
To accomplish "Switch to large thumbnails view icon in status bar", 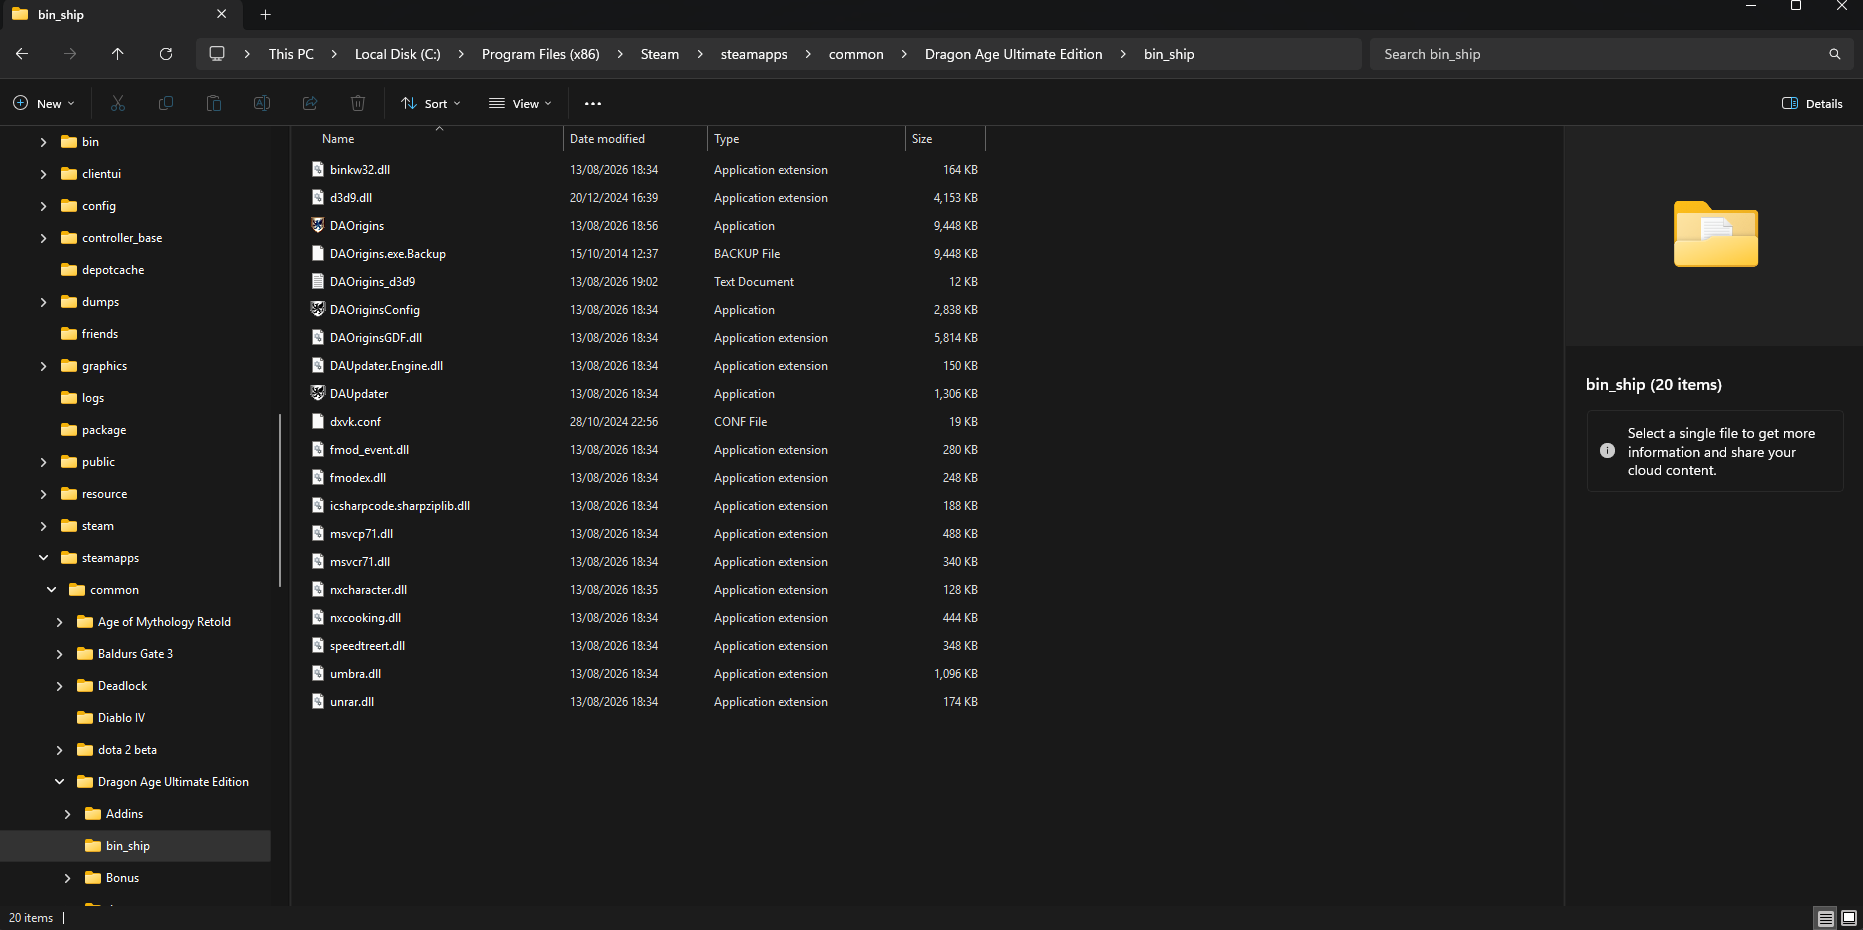I will tap(1849, 918).
